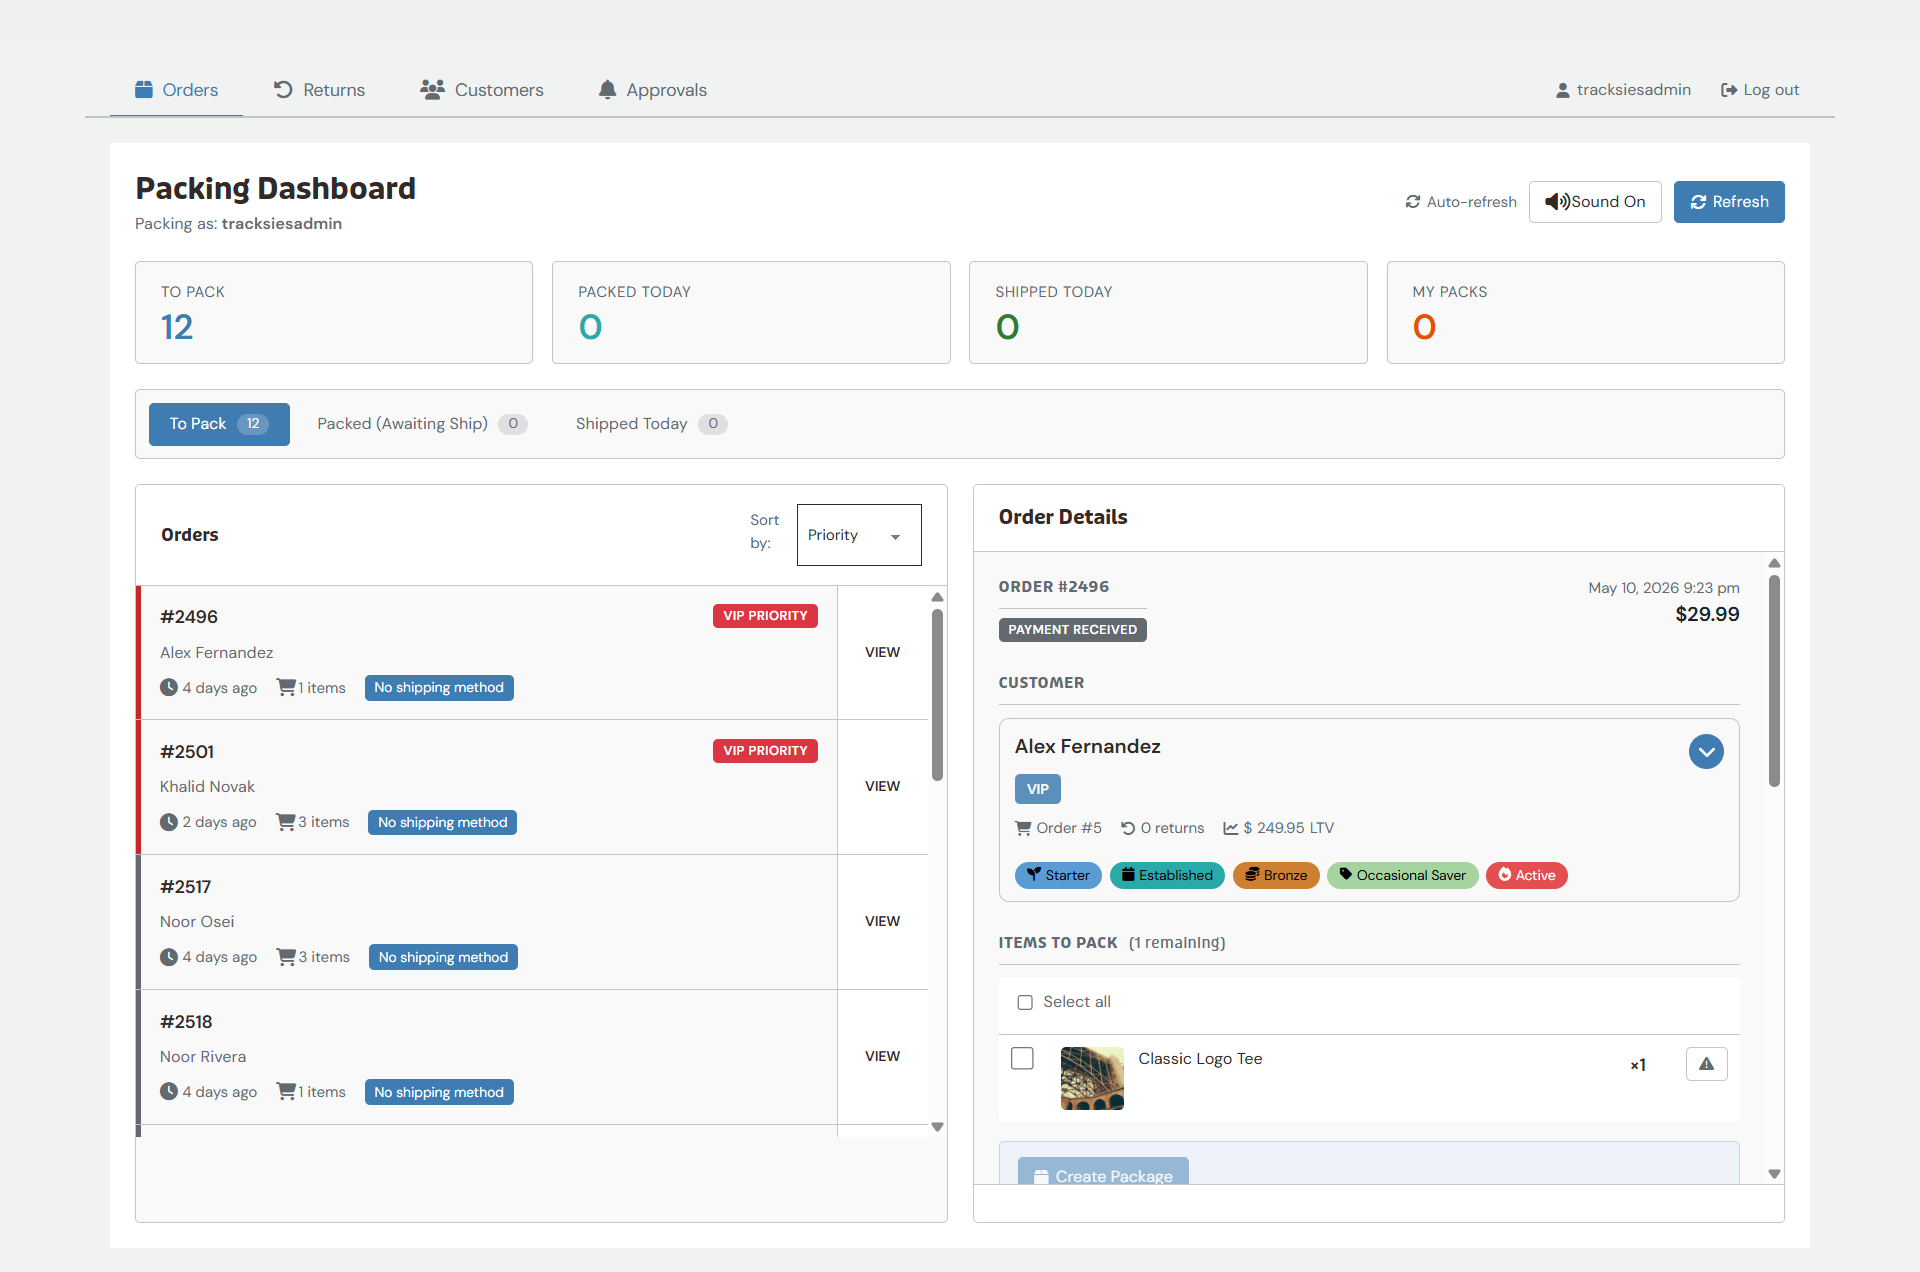Click the Customers people icon
1920x1272 pixels.
pos(432,89)
